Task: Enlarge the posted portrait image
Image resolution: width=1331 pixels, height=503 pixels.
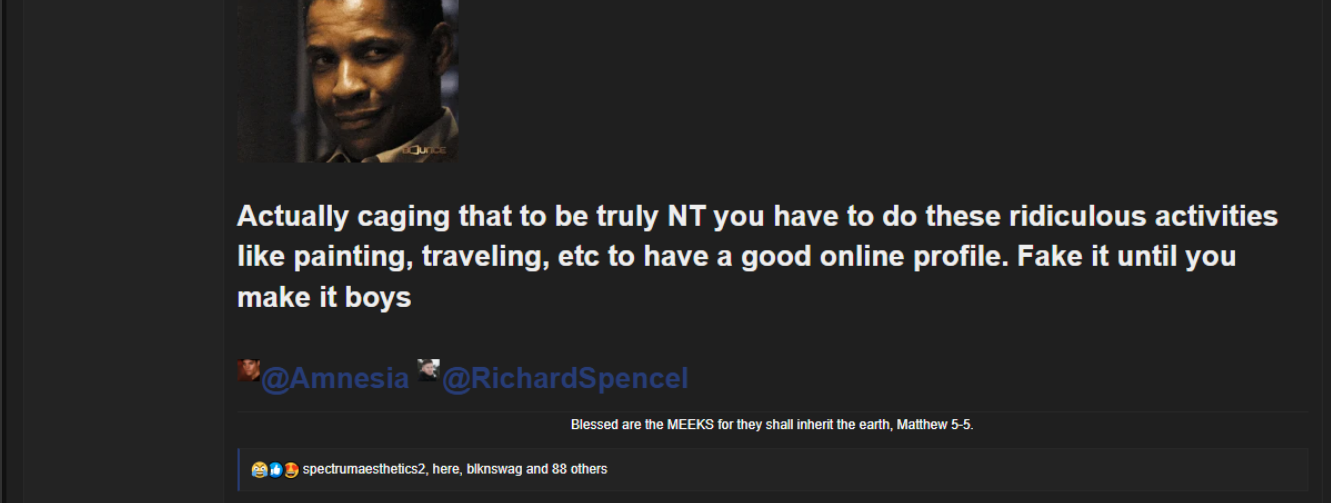Action: 347,80
